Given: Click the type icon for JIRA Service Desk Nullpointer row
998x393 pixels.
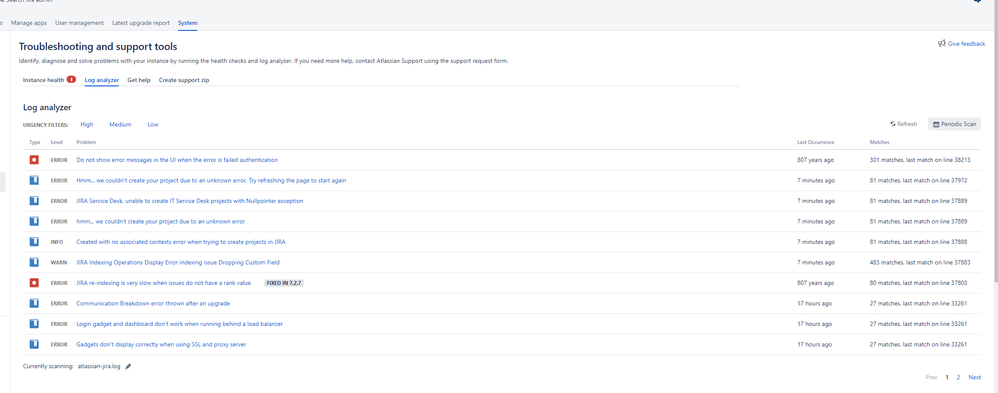Looking at the screenshot, I should [34, 201].
